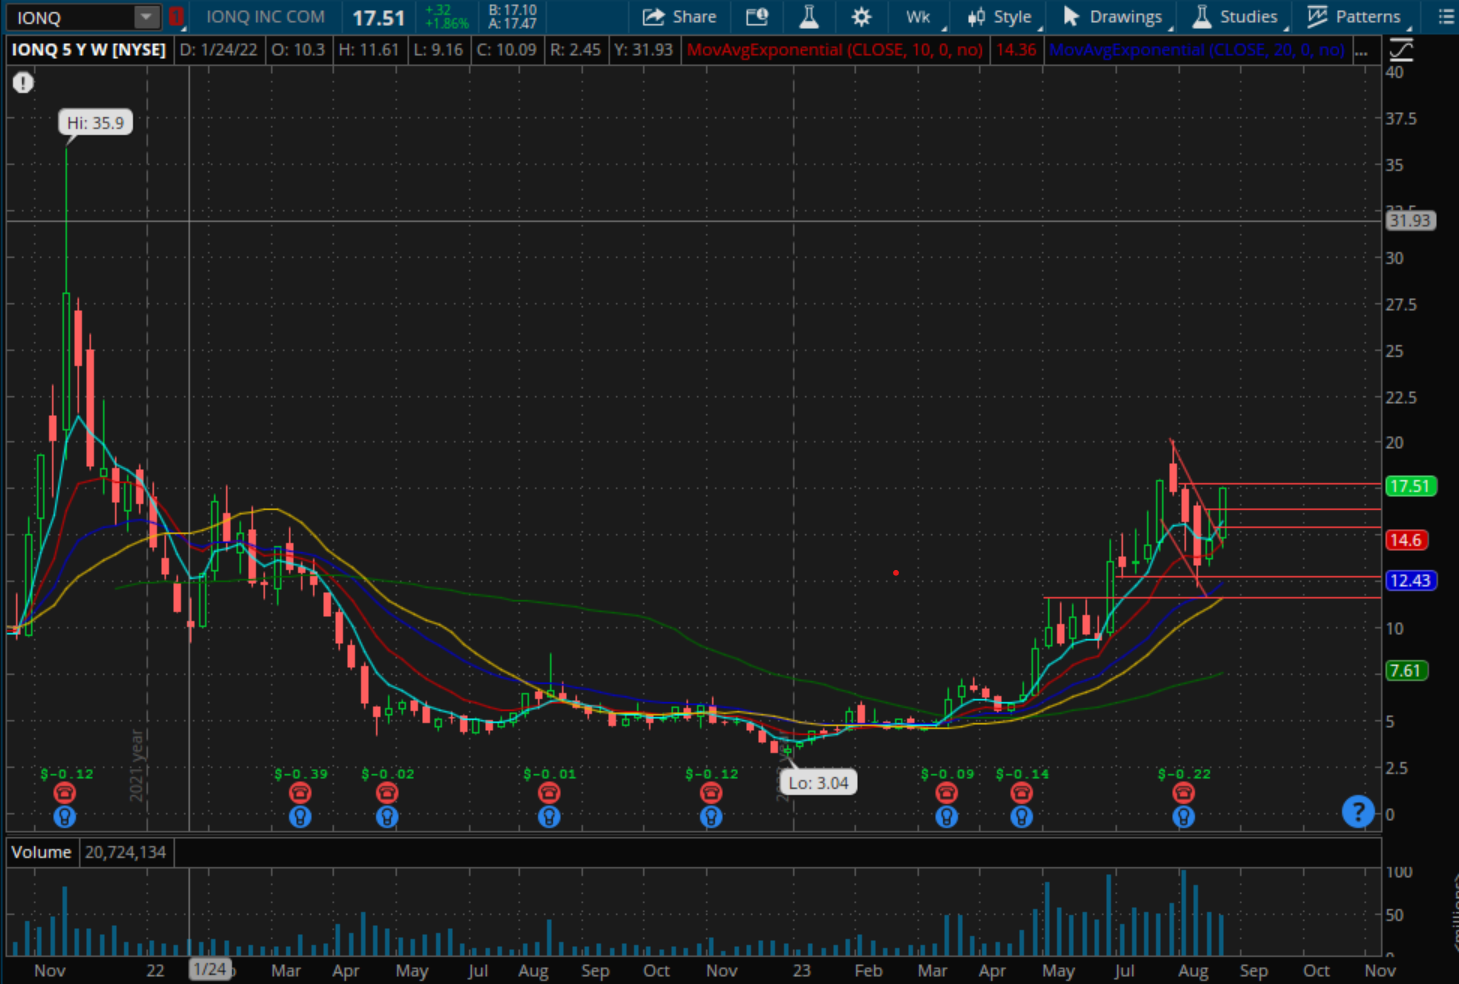The height and width of the screenshot is (984, 1459).
Task: Click the A: 17.47 ask value
Action: pos(512,23)
